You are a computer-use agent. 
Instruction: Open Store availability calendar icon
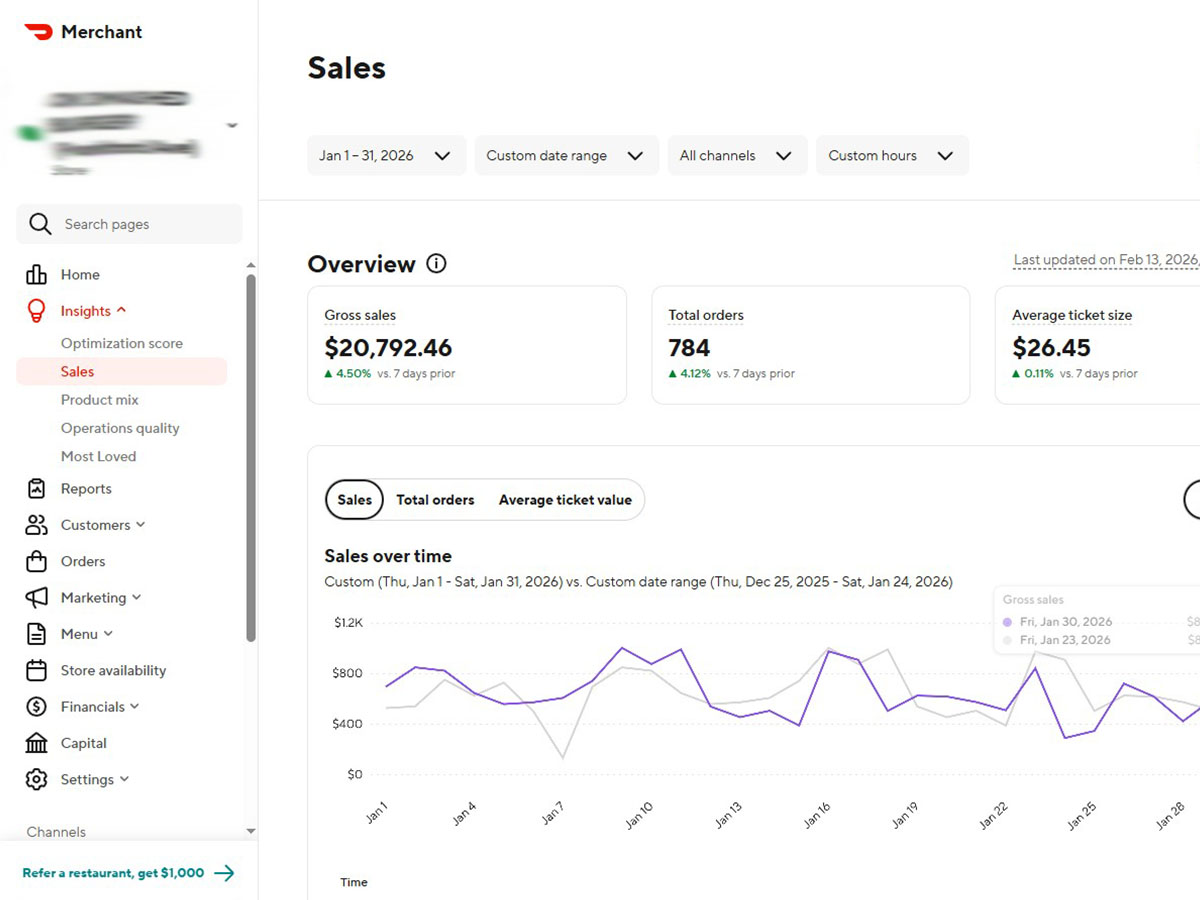tap(34, 670)
